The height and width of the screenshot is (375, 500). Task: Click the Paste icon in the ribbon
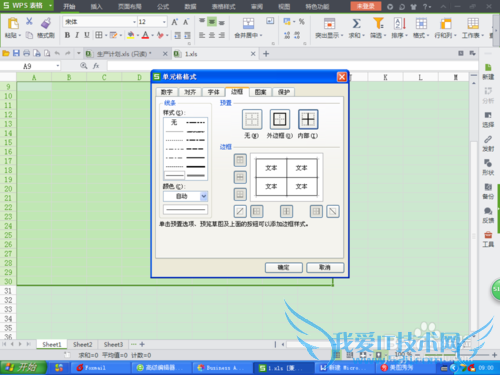[13, 24]
